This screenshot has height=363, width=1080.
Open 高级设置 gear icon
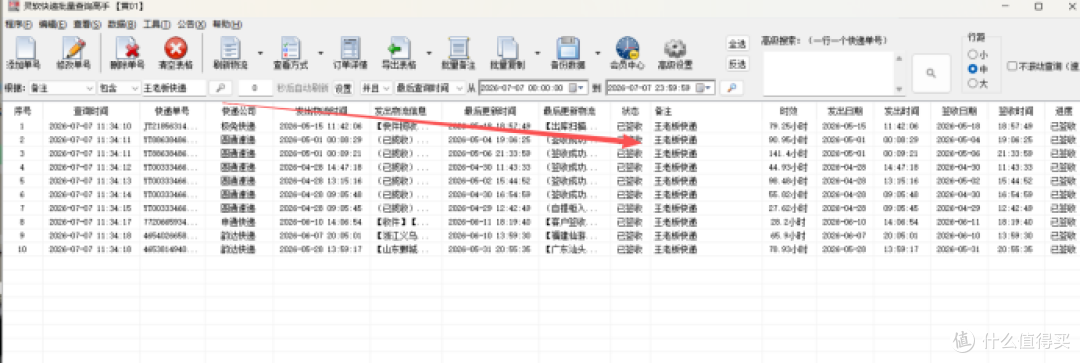click(674, 48)
